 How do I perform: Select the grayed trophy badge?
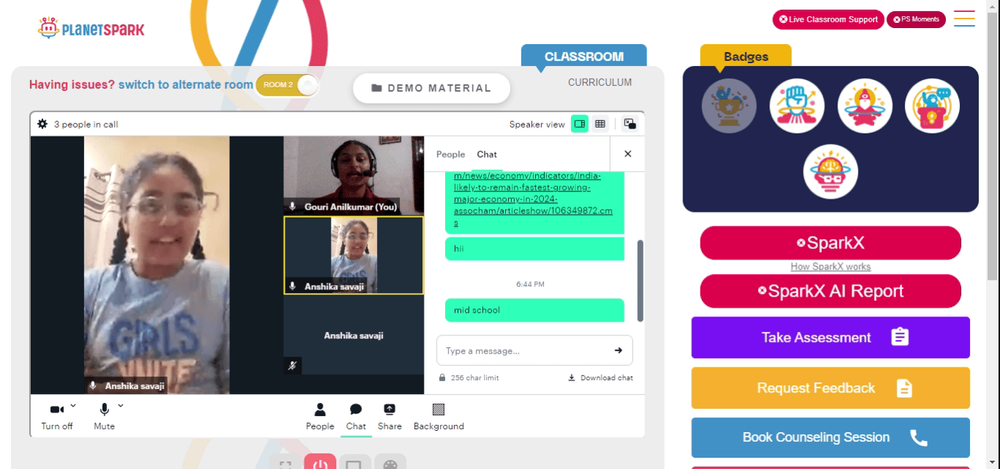(729, 106)
